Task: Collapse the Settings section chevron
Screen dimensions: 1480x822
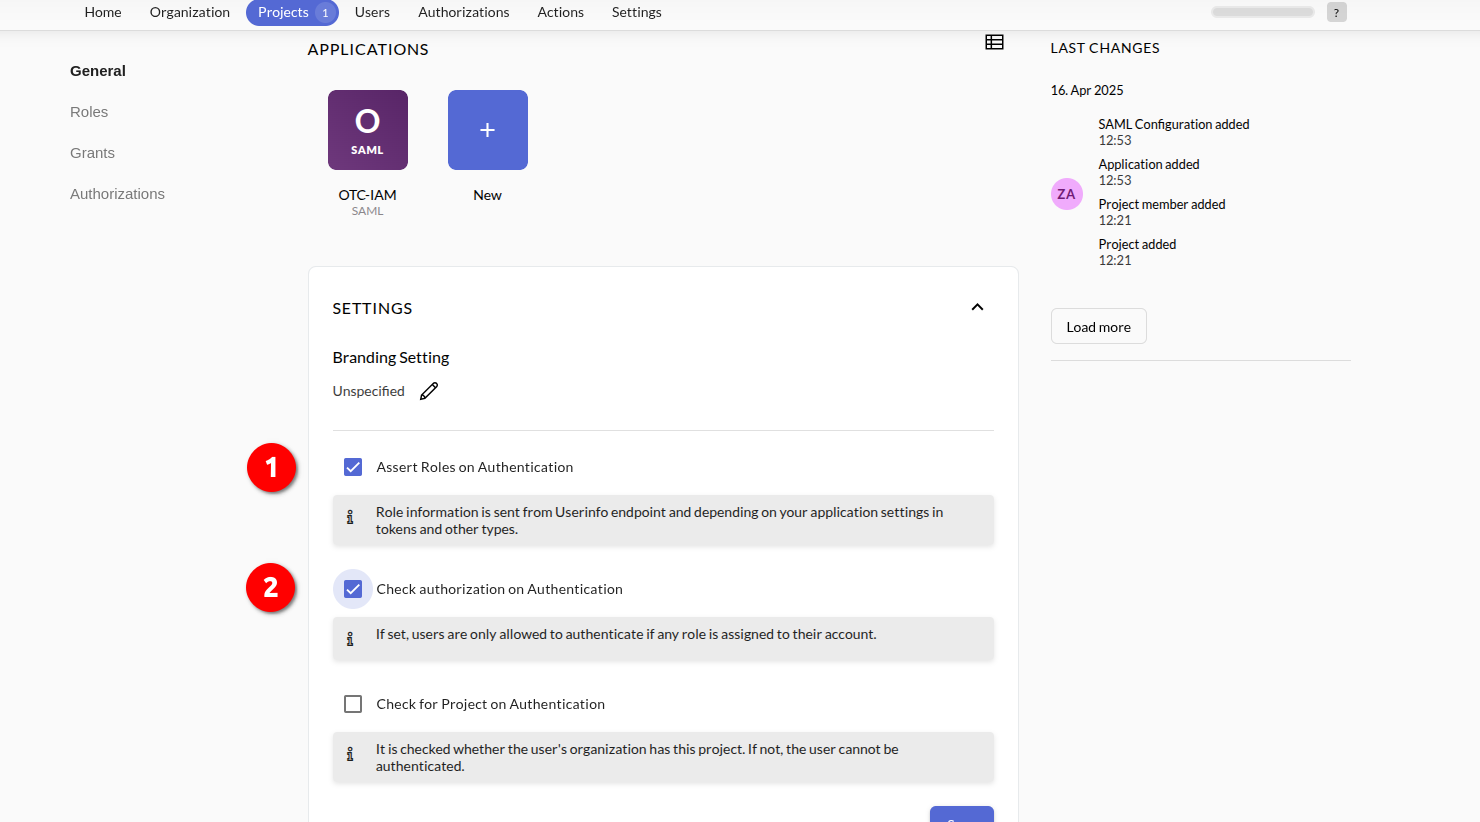Action: (x=977, y=308)
